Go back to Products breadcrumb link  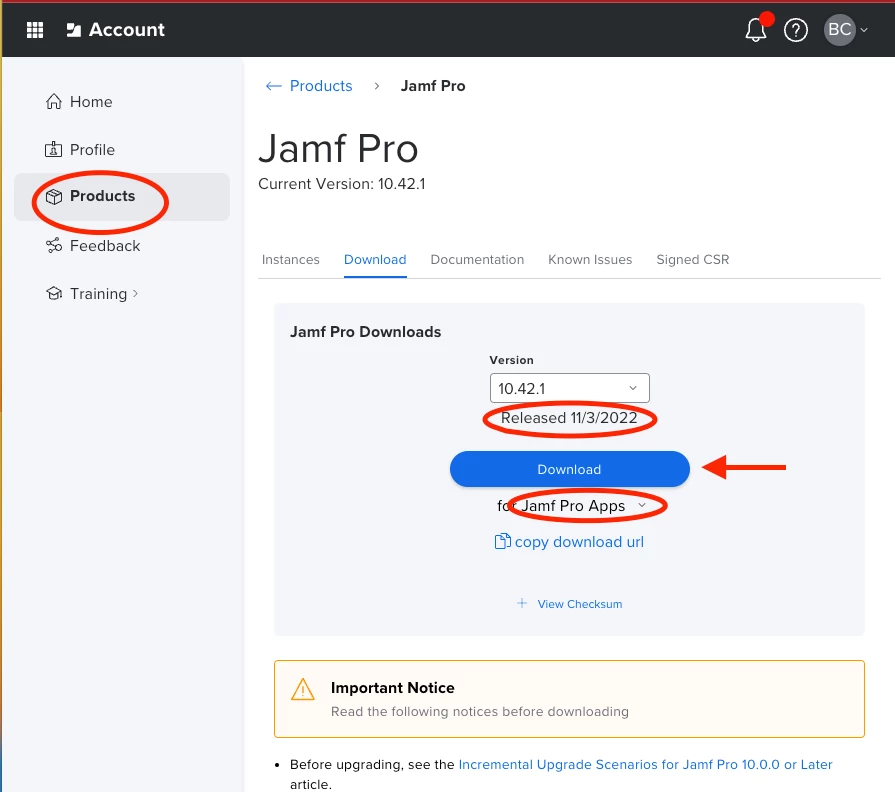tap(321, 86)
